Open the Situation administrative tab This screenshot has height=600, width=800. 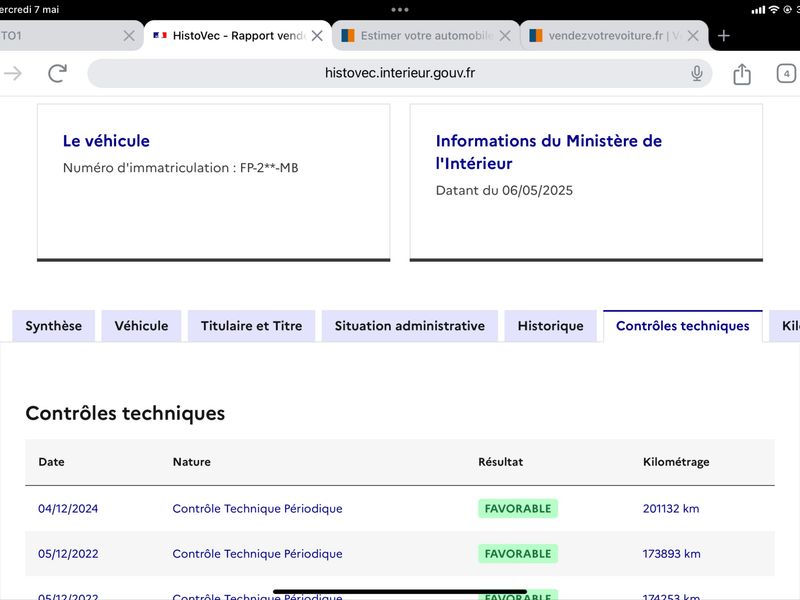410,326
